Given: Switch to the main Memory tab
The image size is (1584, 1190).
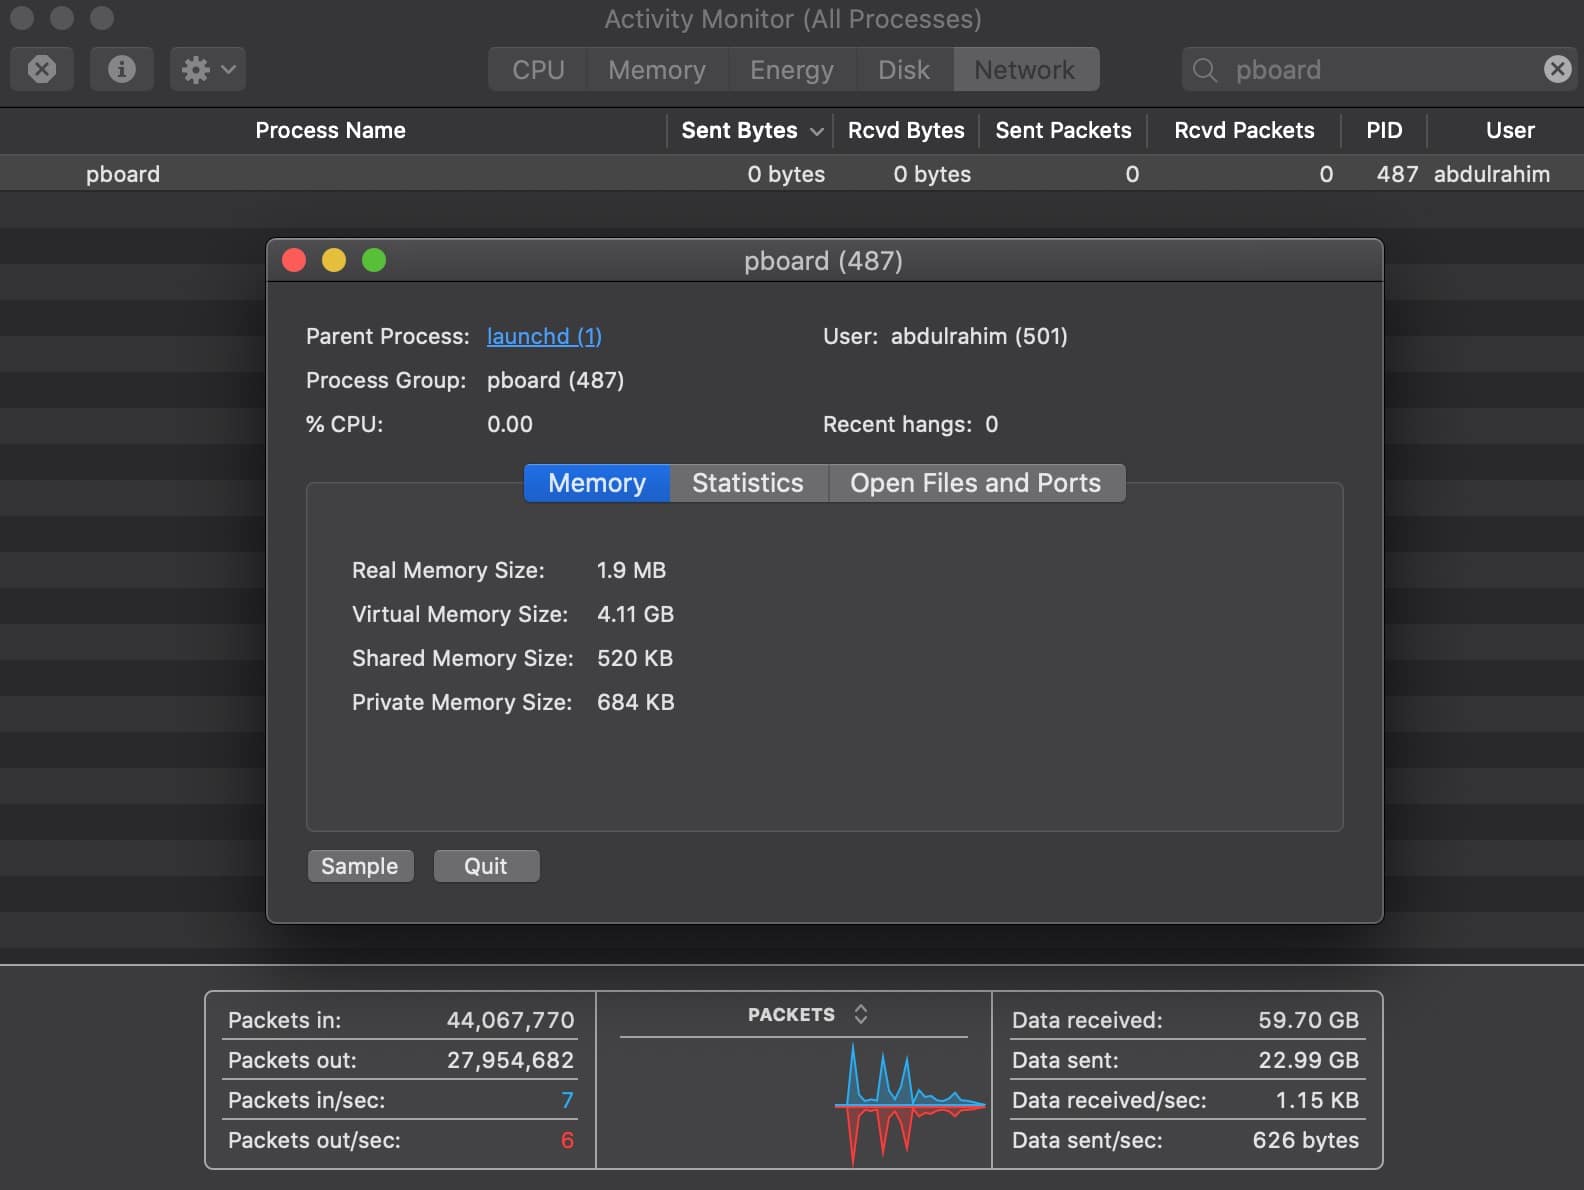Looking at the screenshot, I should 657,69.
